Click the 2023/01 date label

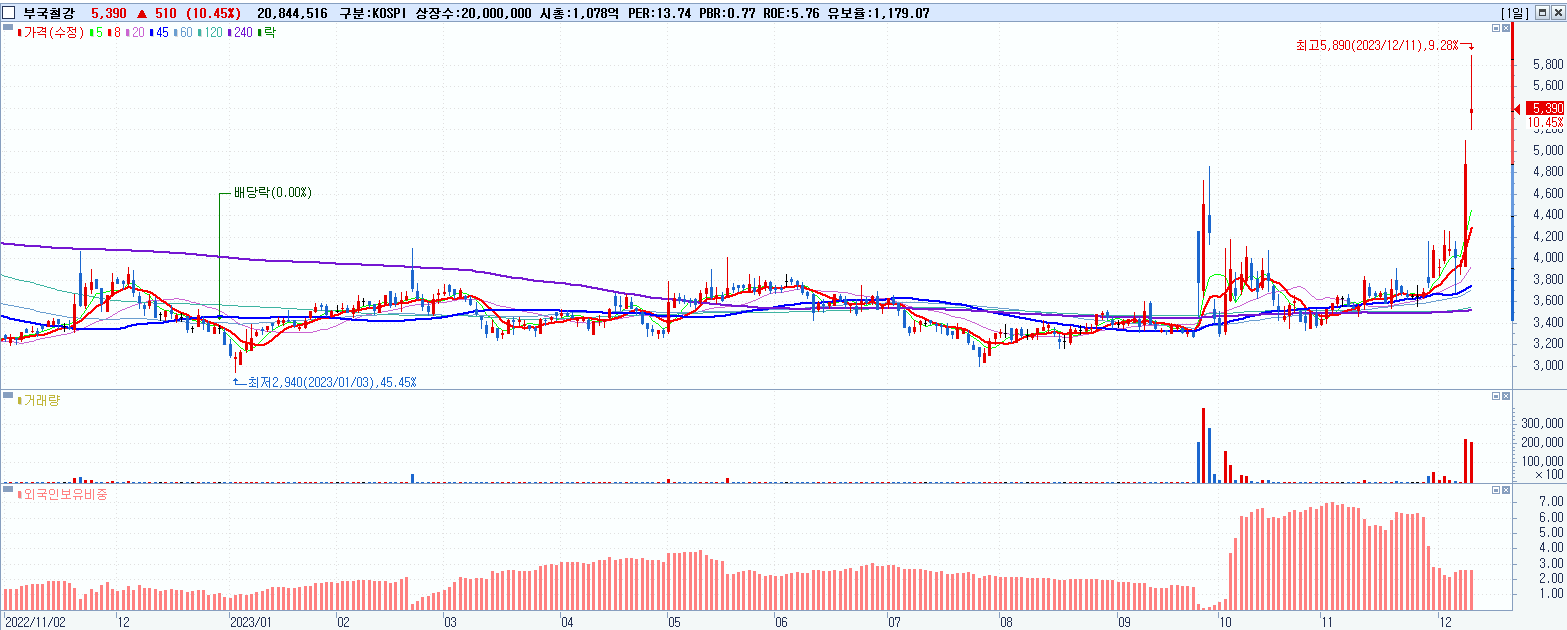pos(251,621)
